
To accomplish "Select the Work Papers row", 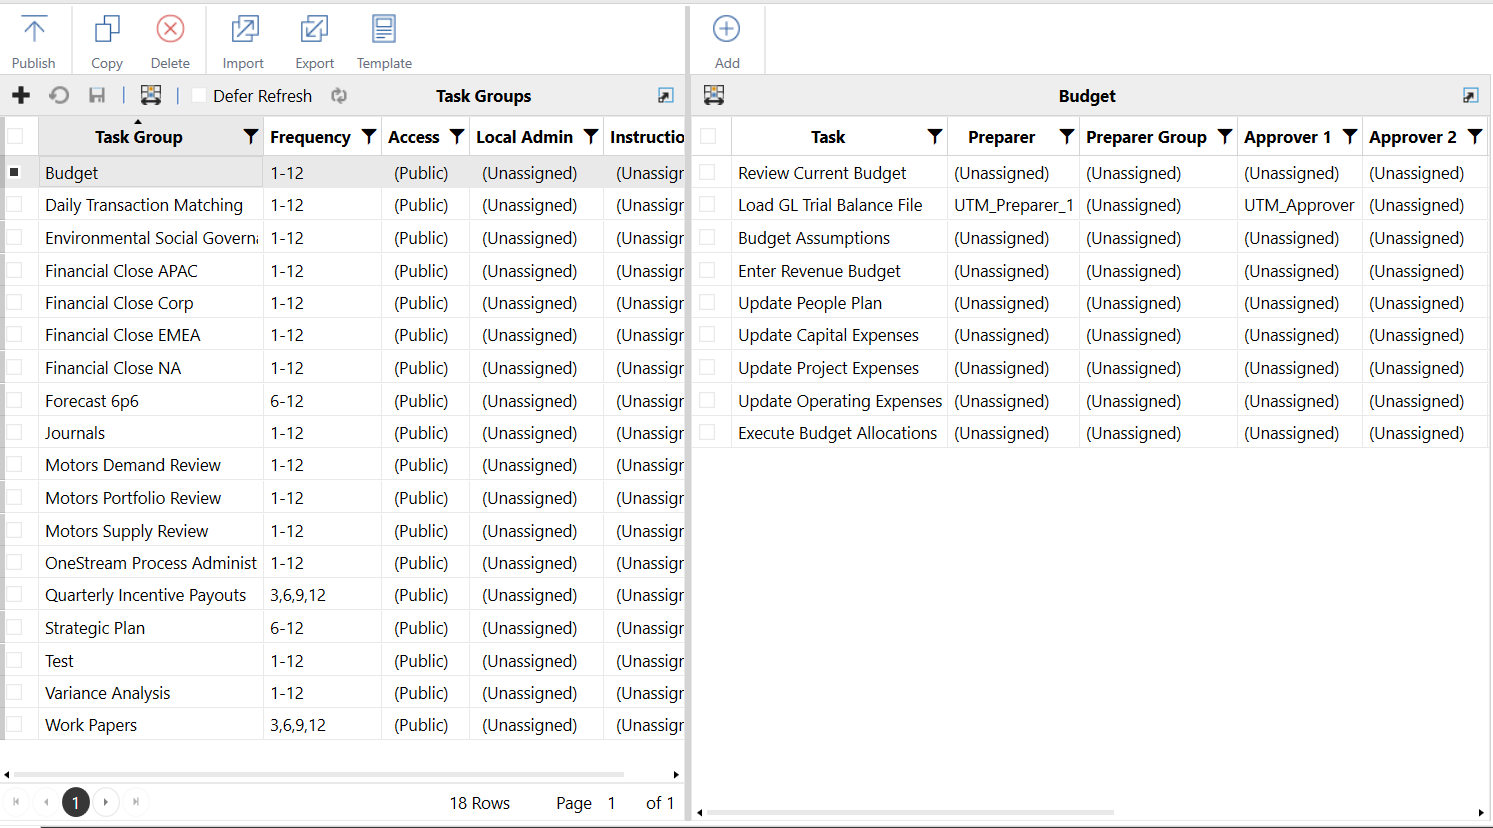I will [x=343, y=725].
